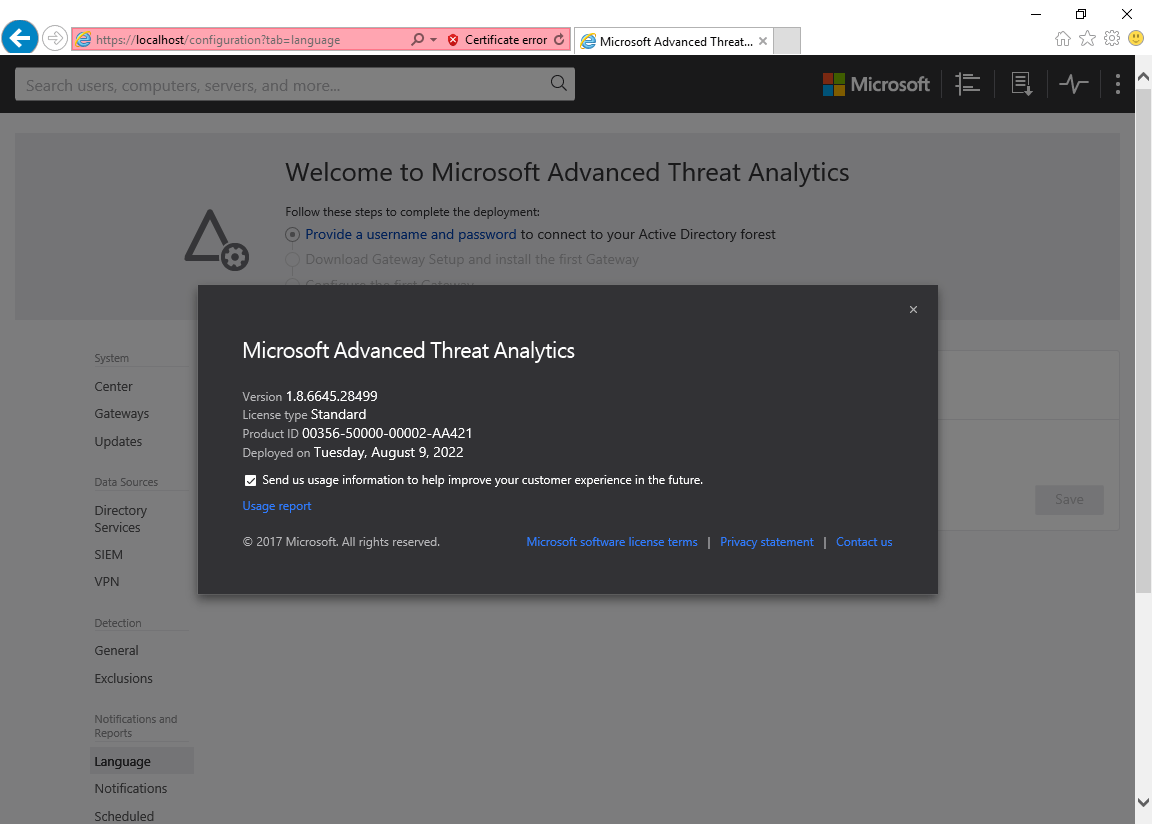Click the browser Forward arrow button
This screenshot has height=824, width=1152.
click(x=54, y=38)
